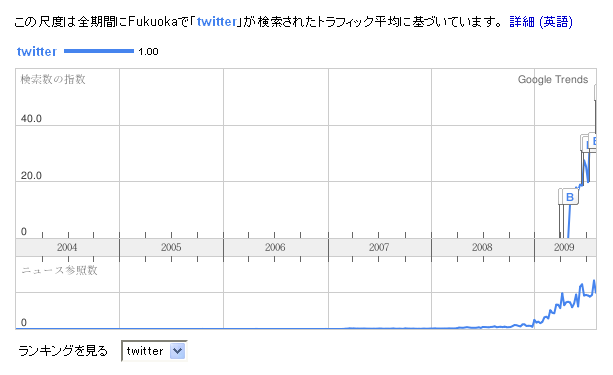Click the blue twitter legend label
This screenshot has width=613, height=375.
pyautogui.click(x=37, y=51)
